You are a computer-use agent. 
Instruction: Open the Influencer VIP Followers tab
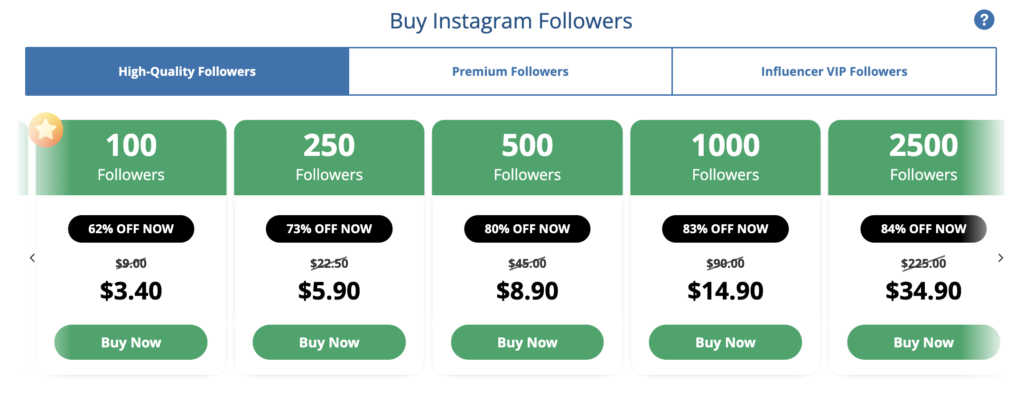[x=834, y=72]
